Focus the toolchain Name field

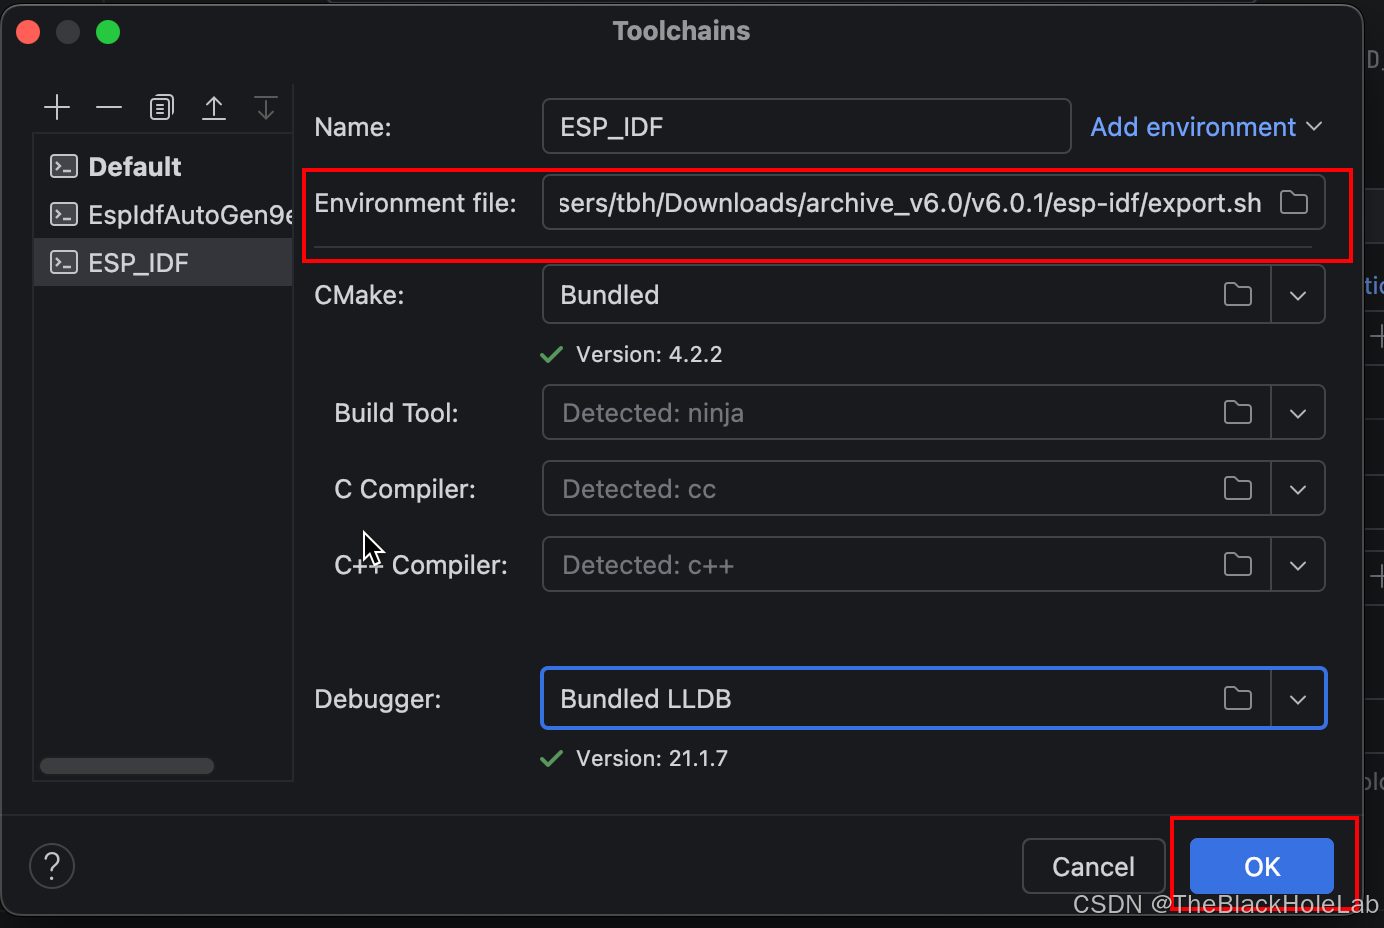[x=806, y=126]
